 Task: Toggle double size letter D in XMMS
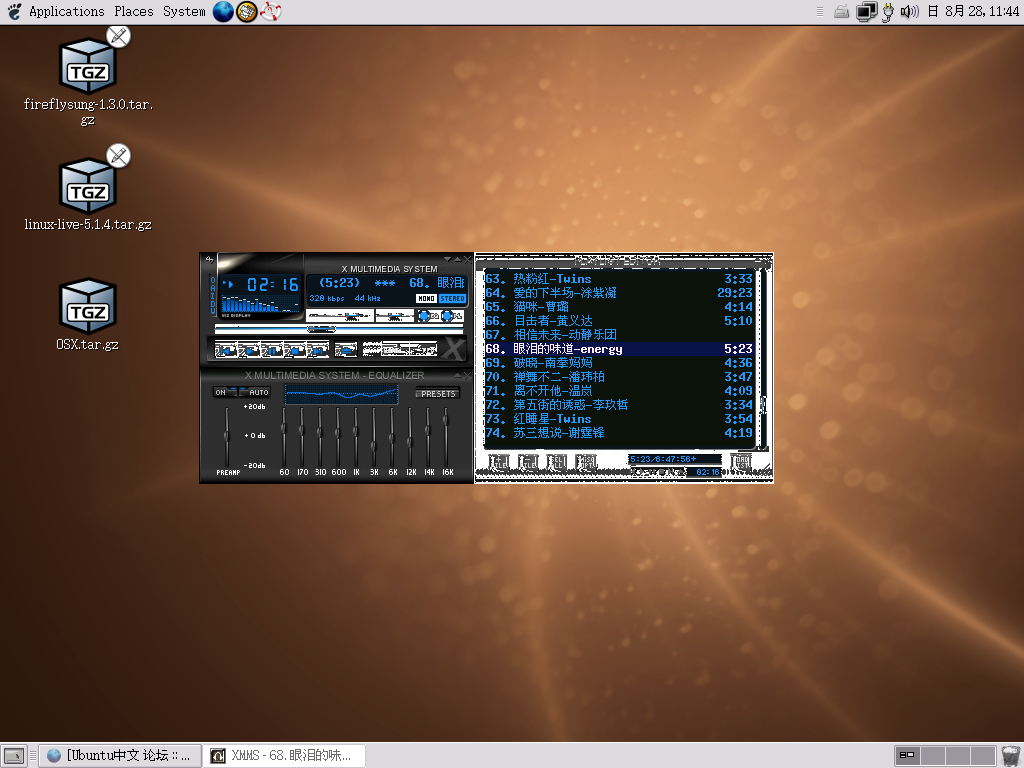[x=212, y=304]
